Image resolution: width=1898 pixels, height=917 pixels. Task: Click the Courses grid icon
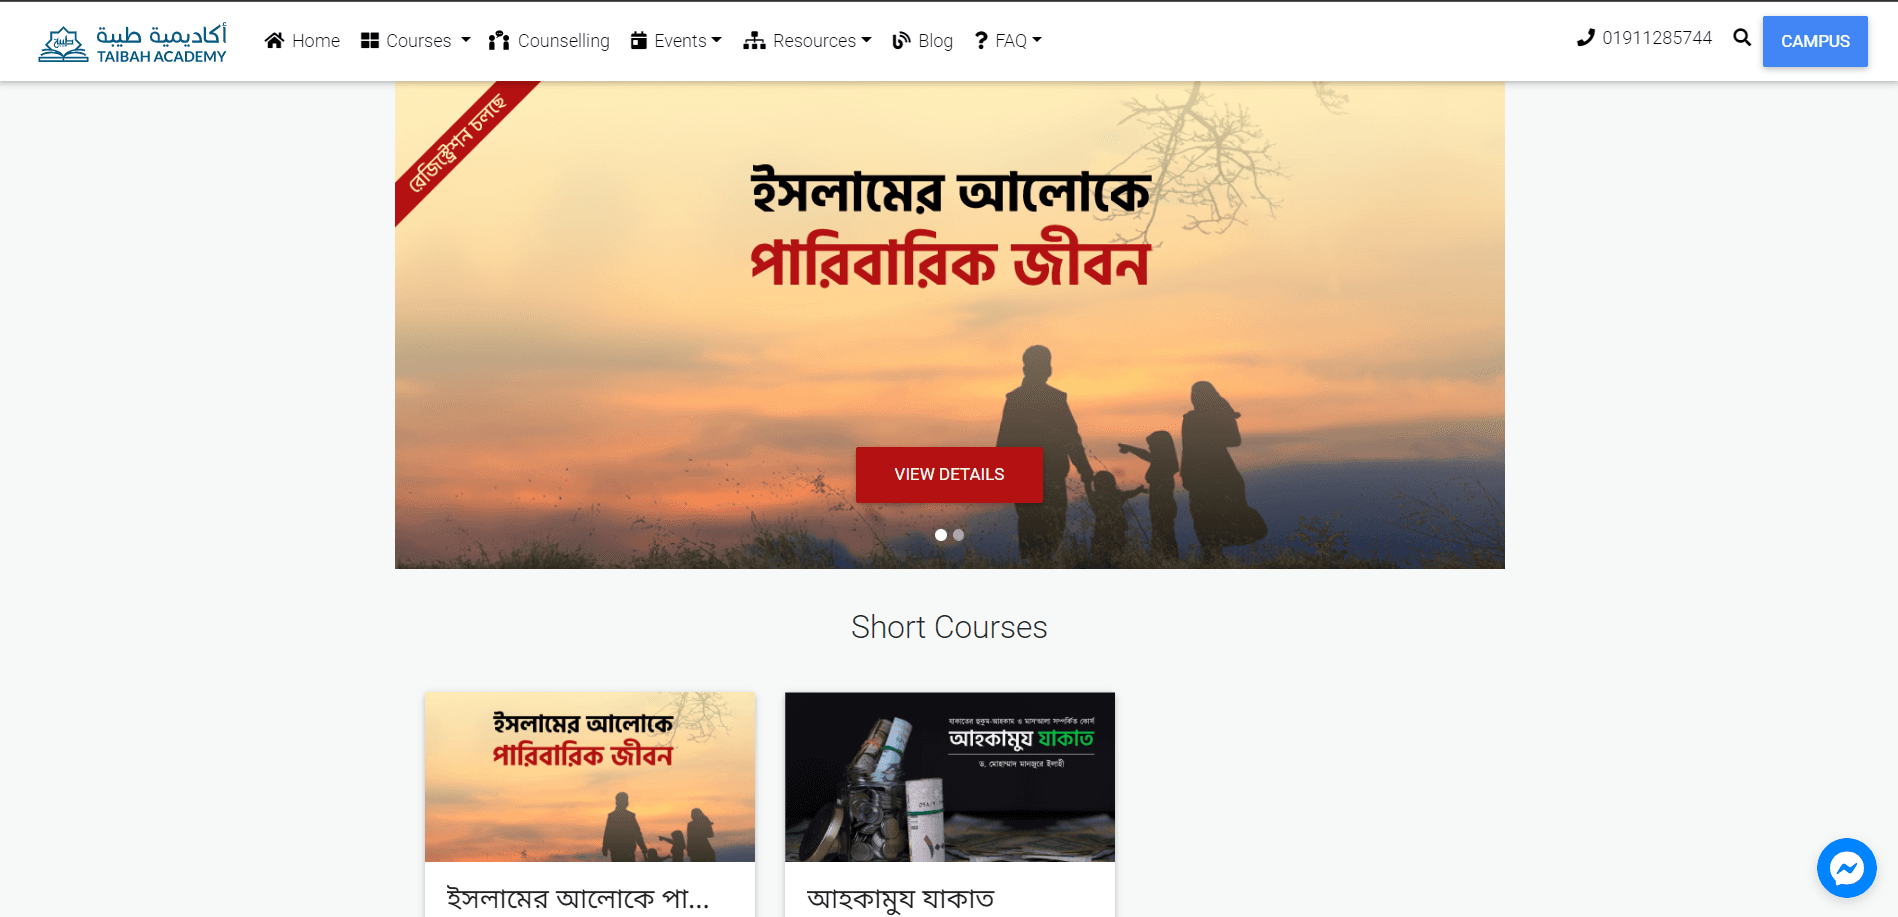(x=370, y=40)
